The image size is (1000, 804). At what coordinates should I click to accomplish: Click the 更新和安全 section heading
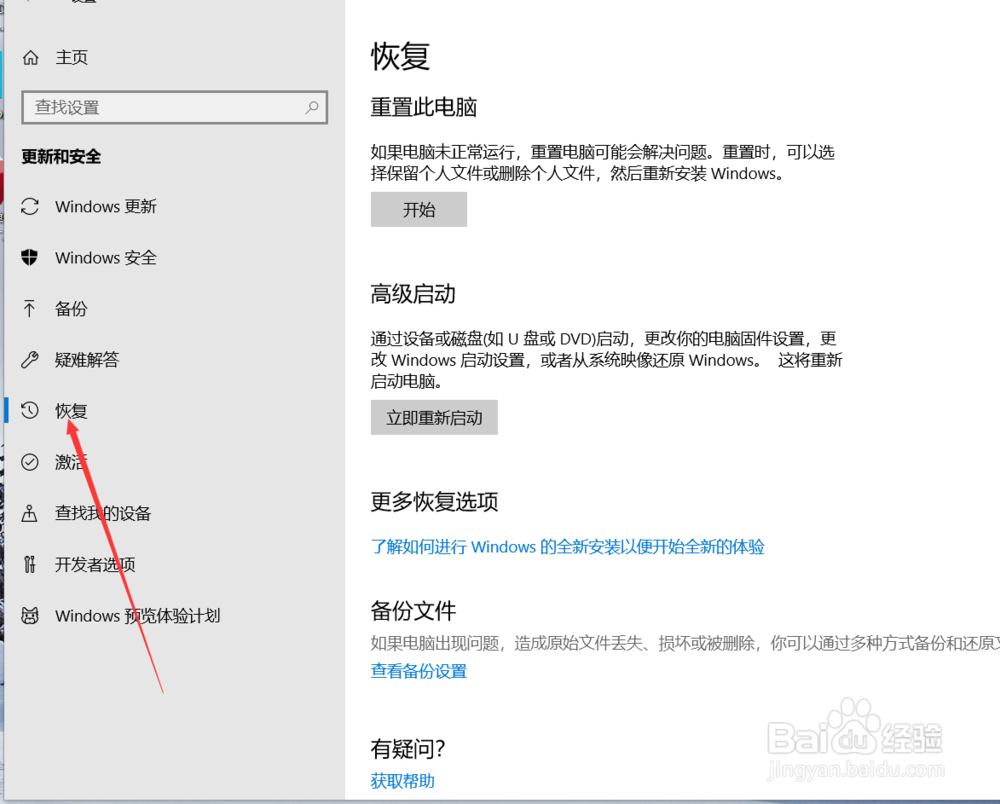tap(61, 156)
